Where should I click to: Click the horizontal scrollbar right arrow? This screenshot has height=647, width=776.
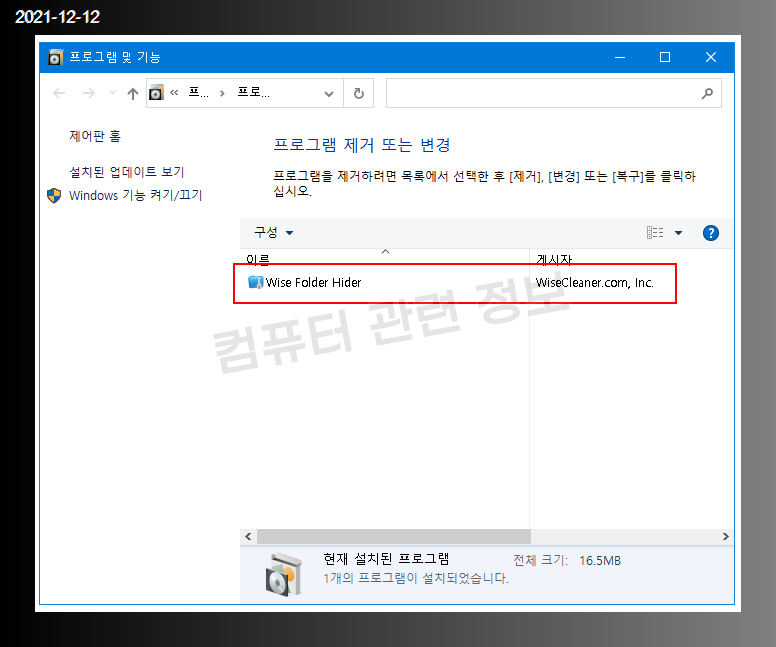[x=726, y=537]
